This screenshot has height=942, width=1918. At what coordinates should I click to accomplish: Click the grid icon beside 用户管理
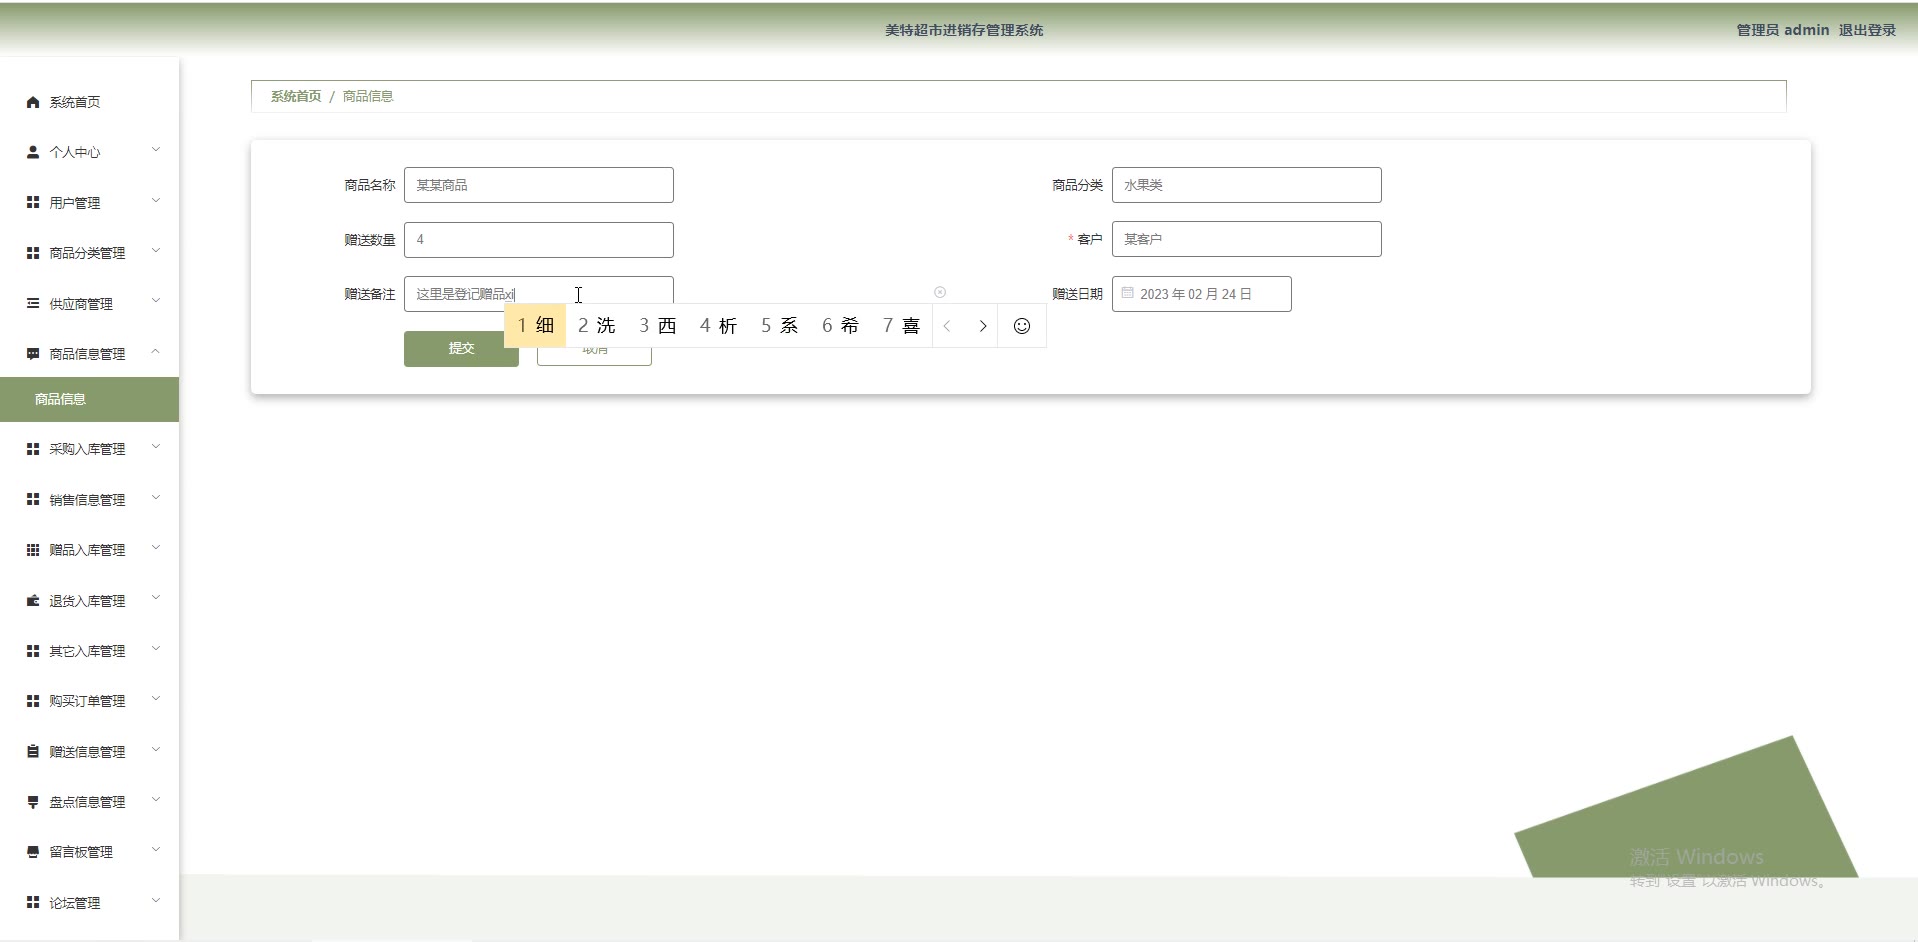33,202
